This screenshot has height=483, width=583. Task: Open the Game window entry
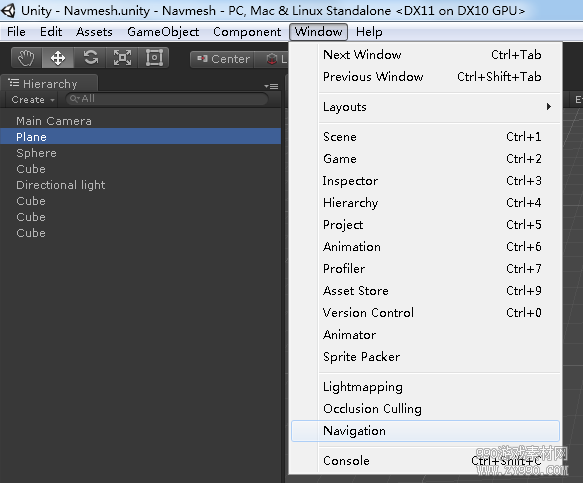425,159
